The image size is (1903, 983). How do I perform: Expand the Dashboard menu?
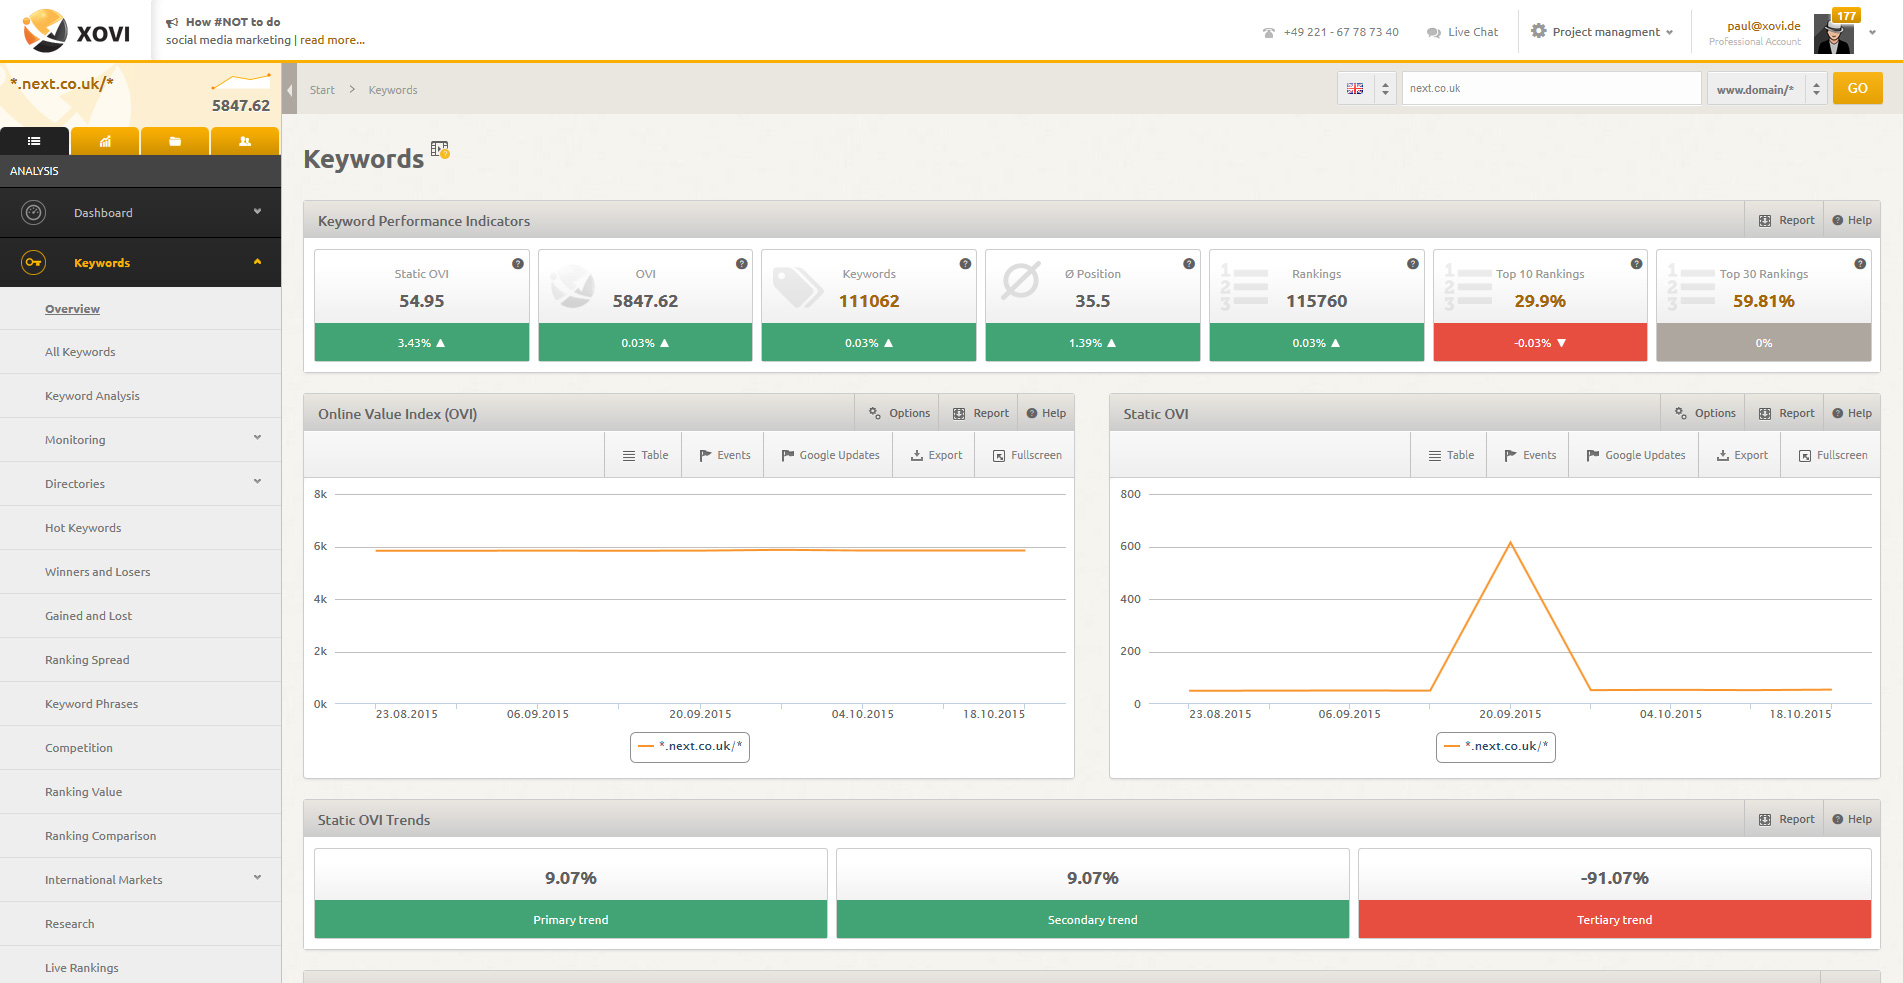(x=257, y=211)
